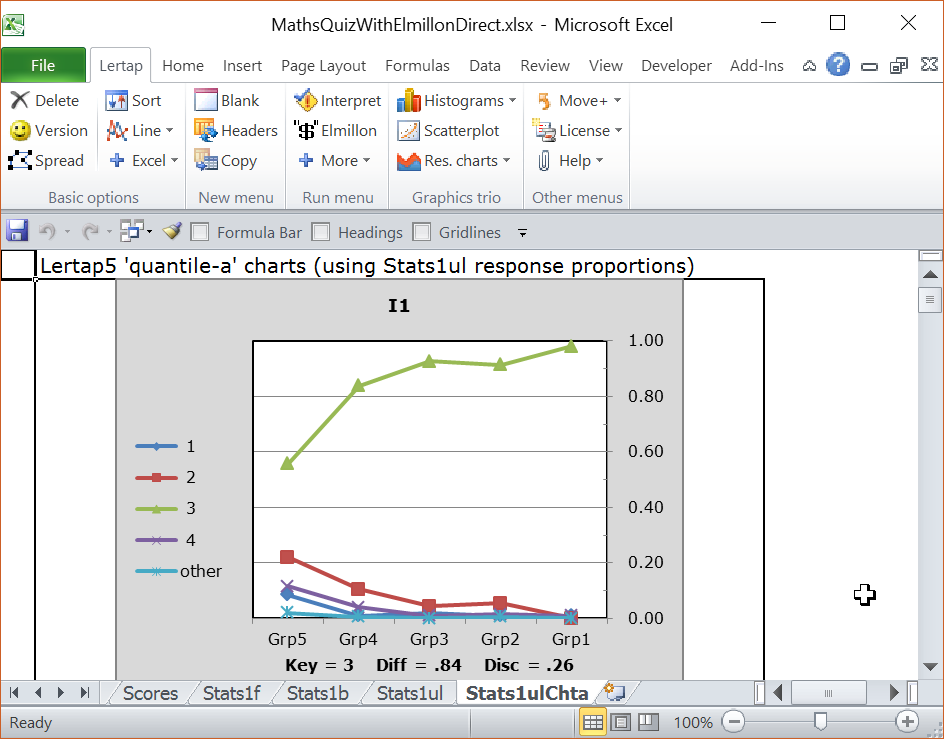Switch to Normal view icon
The width and height of the screenshot is (944, 739).
click(x=592, y=722)
